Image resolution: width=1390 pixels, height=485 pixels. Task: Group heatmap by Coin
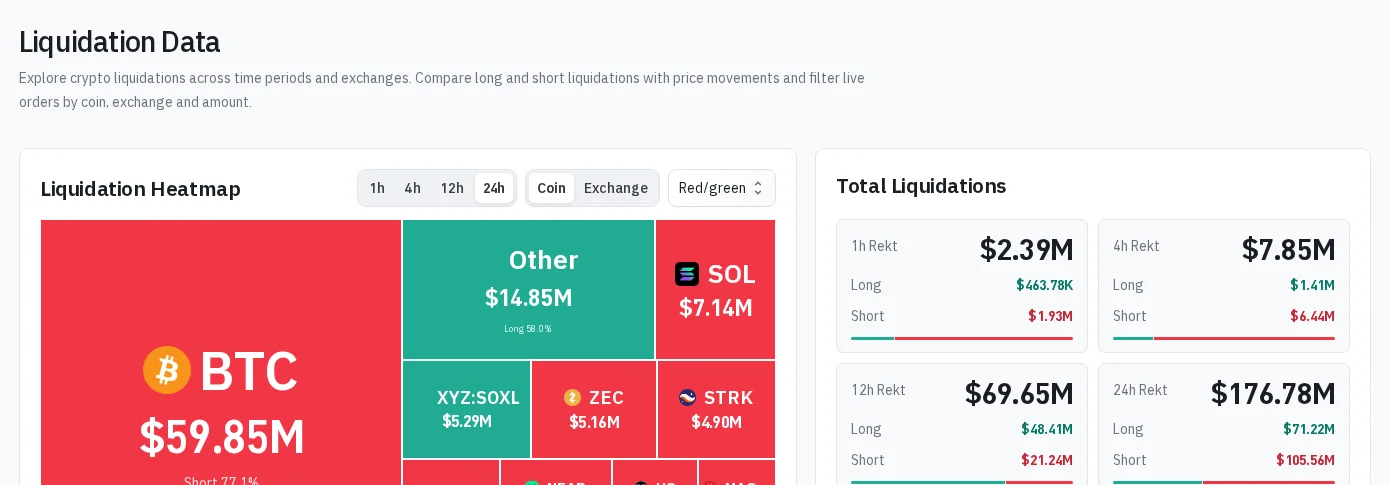[551, 188]
